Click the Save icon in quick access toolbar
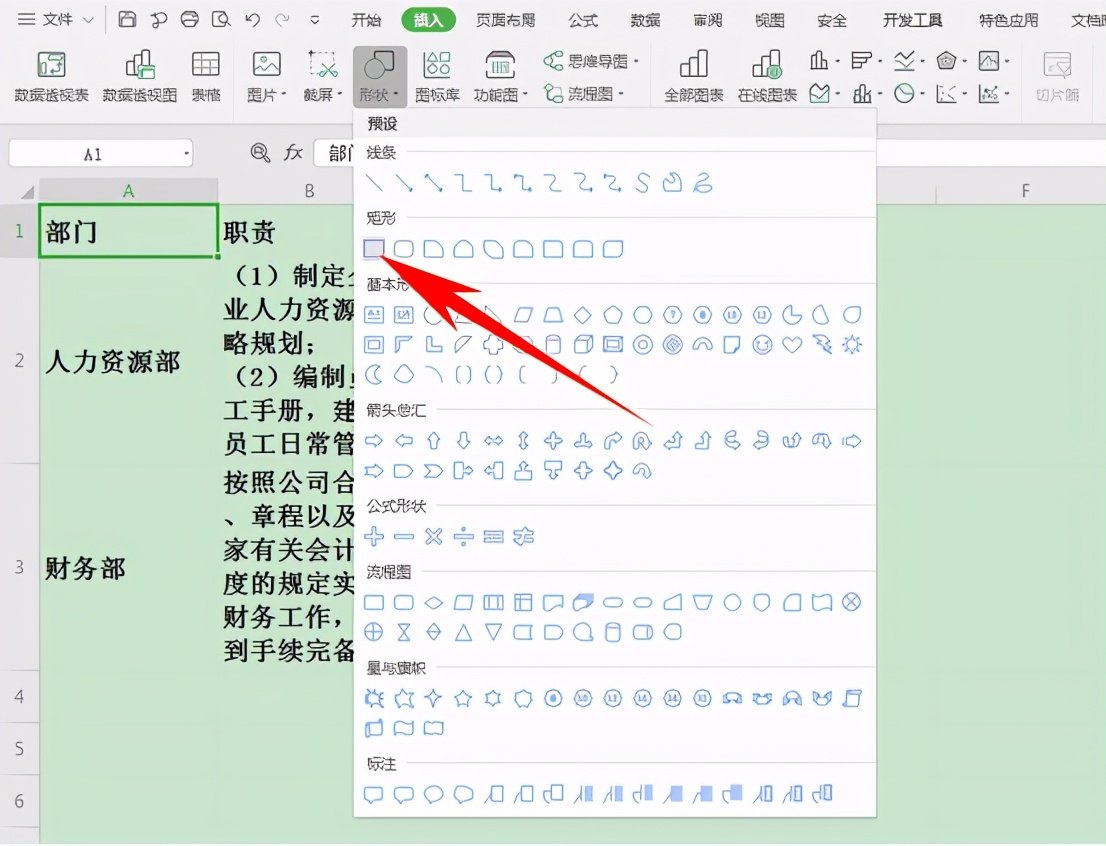 click(127, 19)
